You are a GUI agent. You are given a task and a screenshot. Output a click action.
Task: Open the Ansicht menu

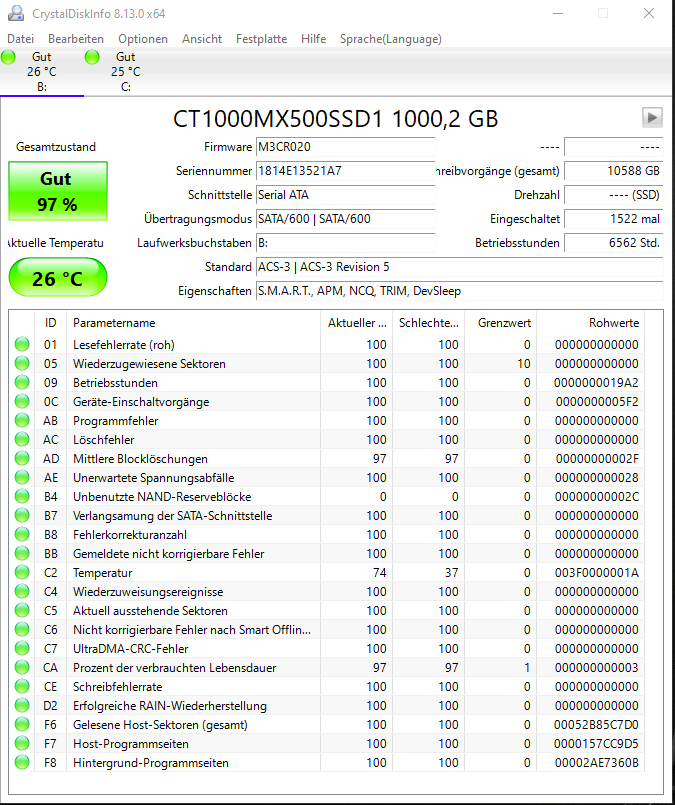(x=202, y=39)
